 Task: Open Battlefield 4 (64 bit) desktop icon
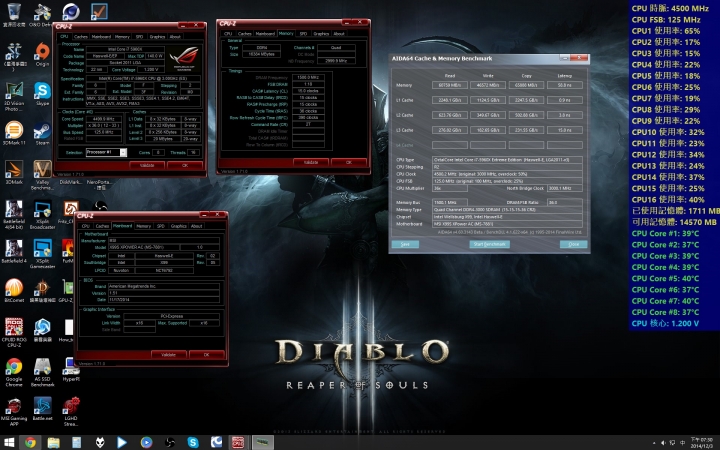click(14, 214)
